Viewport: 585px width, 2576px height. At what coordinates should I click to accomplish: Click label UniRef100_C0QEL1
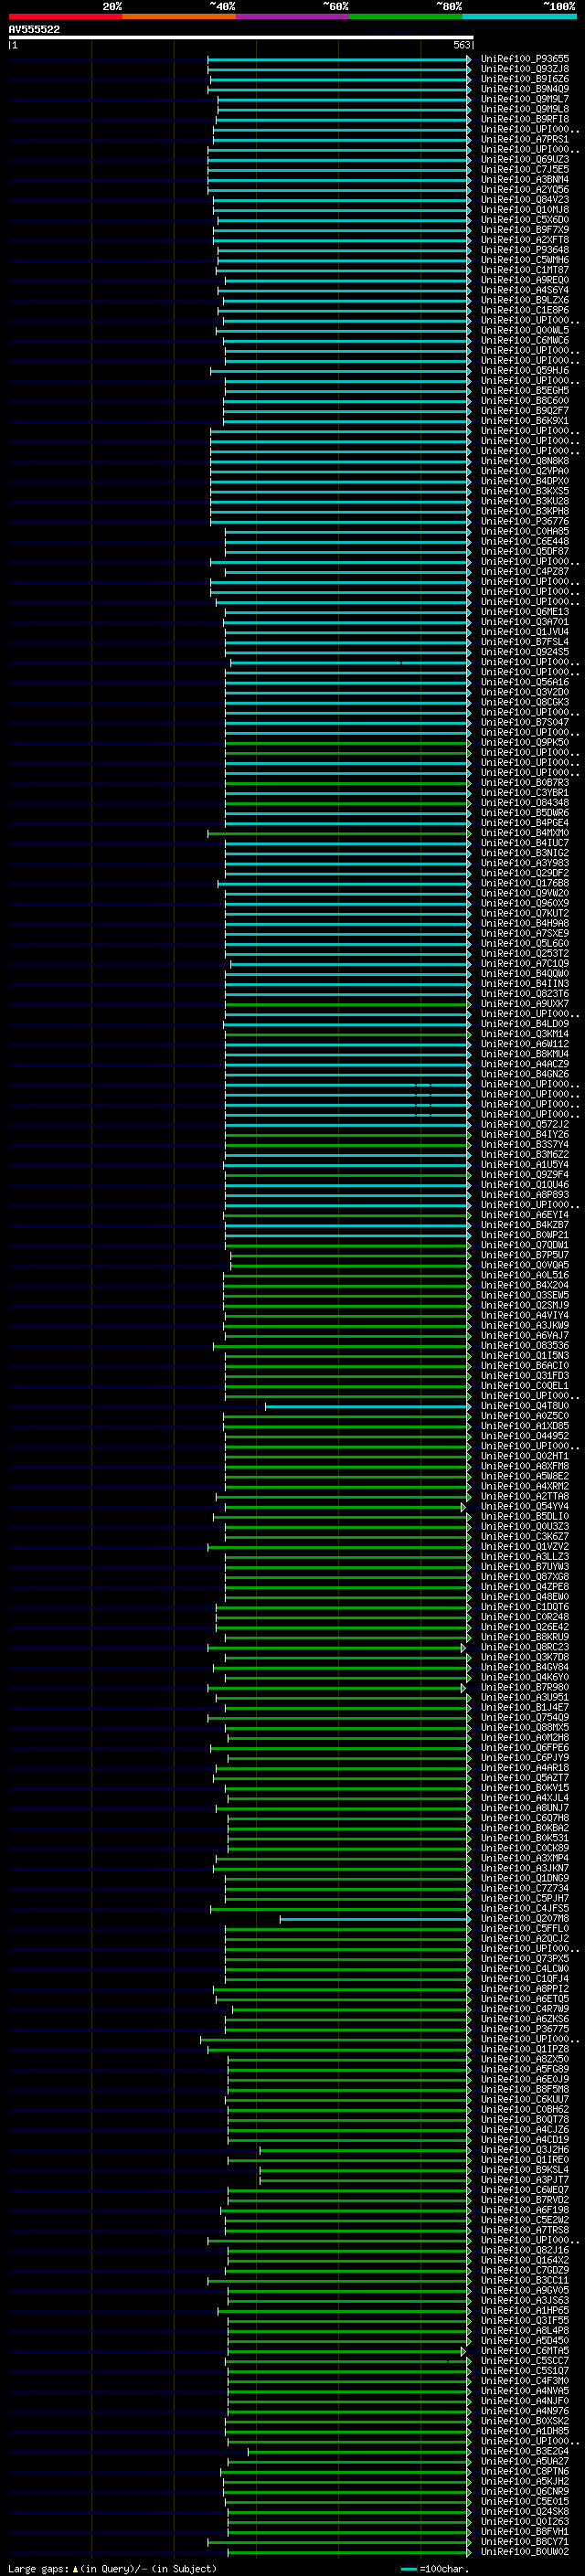[x=525, y=1386]
